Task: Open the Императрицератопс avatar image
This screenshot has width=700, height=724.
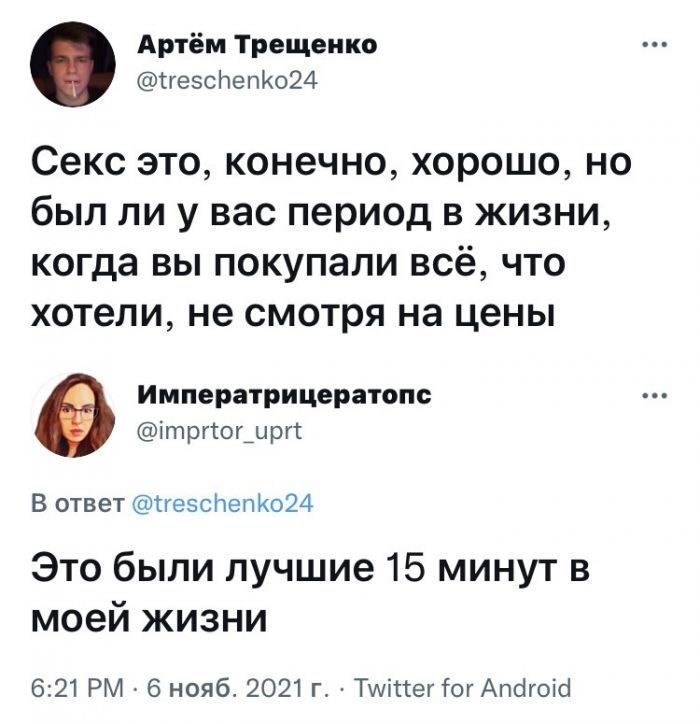Action: pyautogui.click(x=73, y=414)
